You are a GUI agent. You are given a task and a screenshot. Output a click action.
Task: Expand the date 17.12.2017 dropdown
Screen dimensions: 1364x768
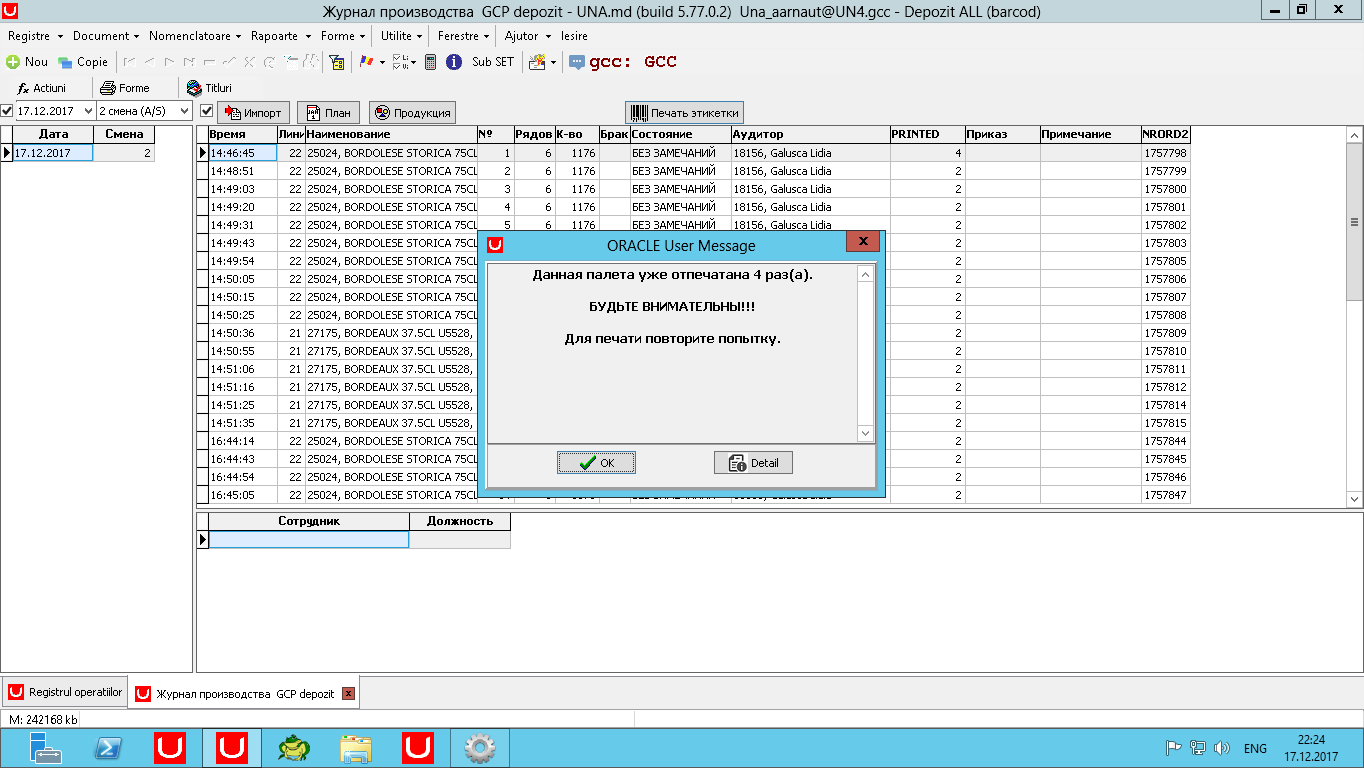tap(88, 111)
